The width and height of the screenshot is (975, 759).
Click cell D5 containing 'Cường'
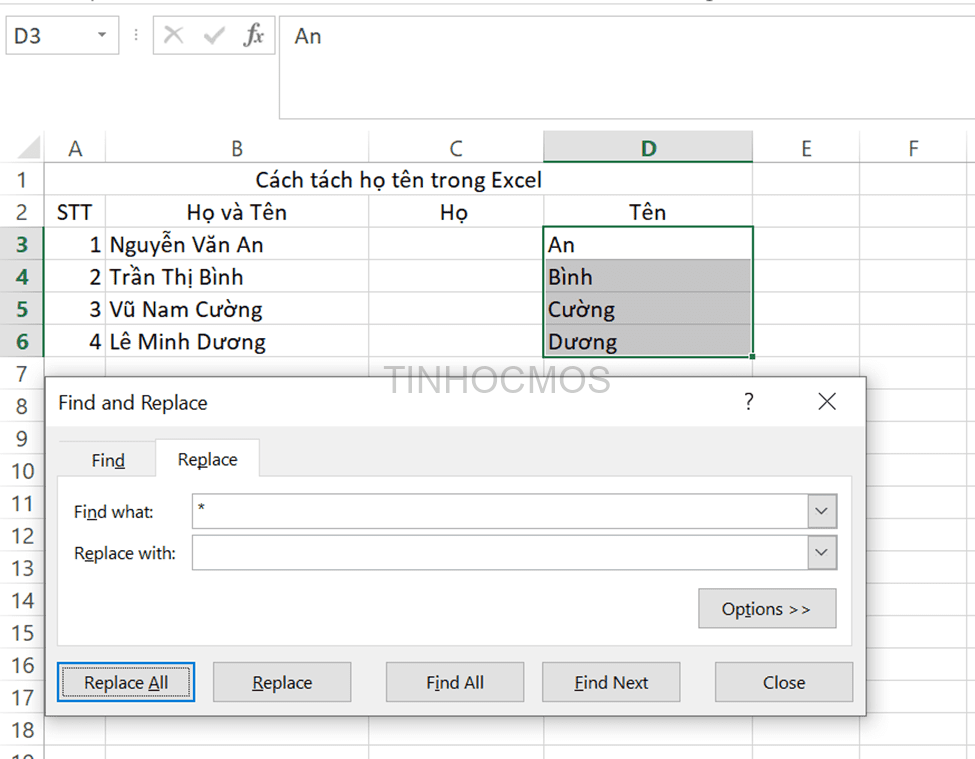(648, 309)
